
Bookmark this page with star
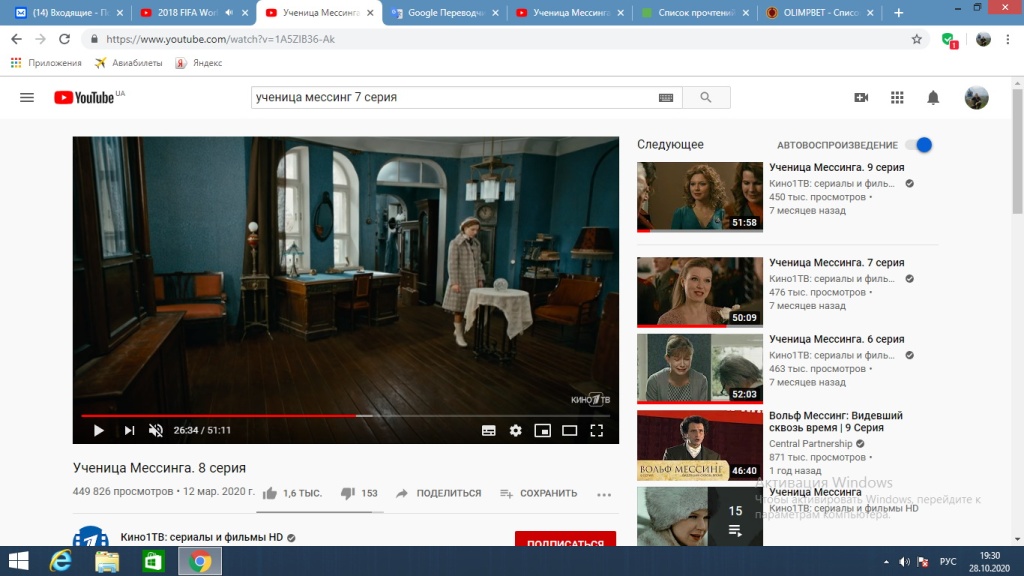917,39
